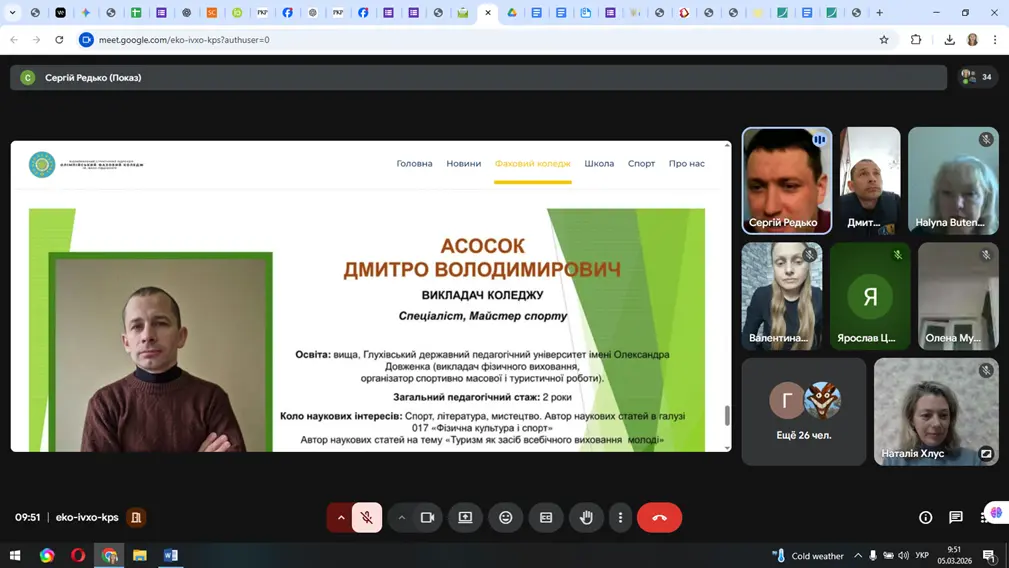
Task: Open File Explorer from the taskbar
Action: click(140, 555)
